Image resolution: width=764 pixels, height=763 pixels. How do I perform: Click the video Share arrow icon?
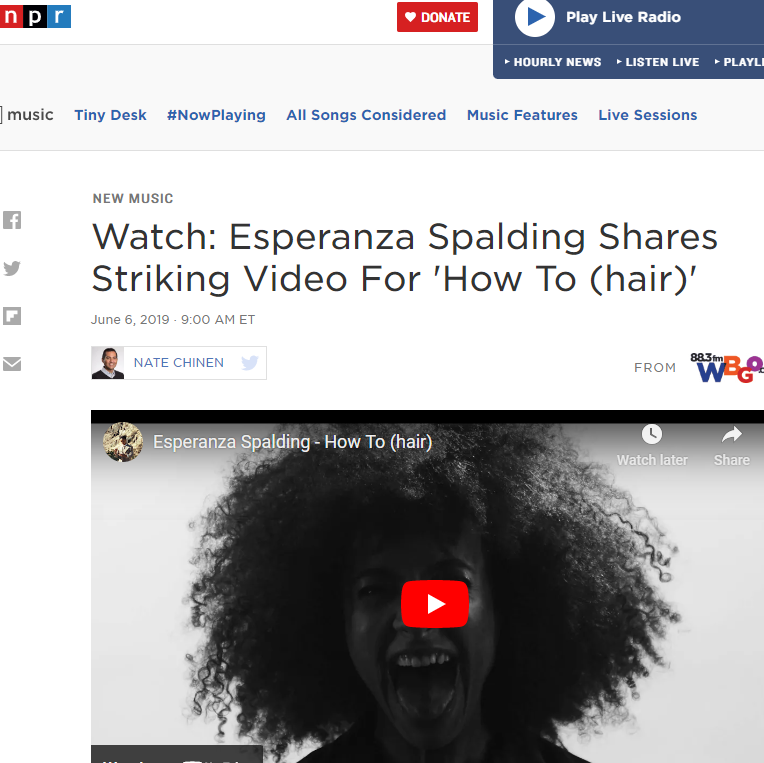(731, 434)
